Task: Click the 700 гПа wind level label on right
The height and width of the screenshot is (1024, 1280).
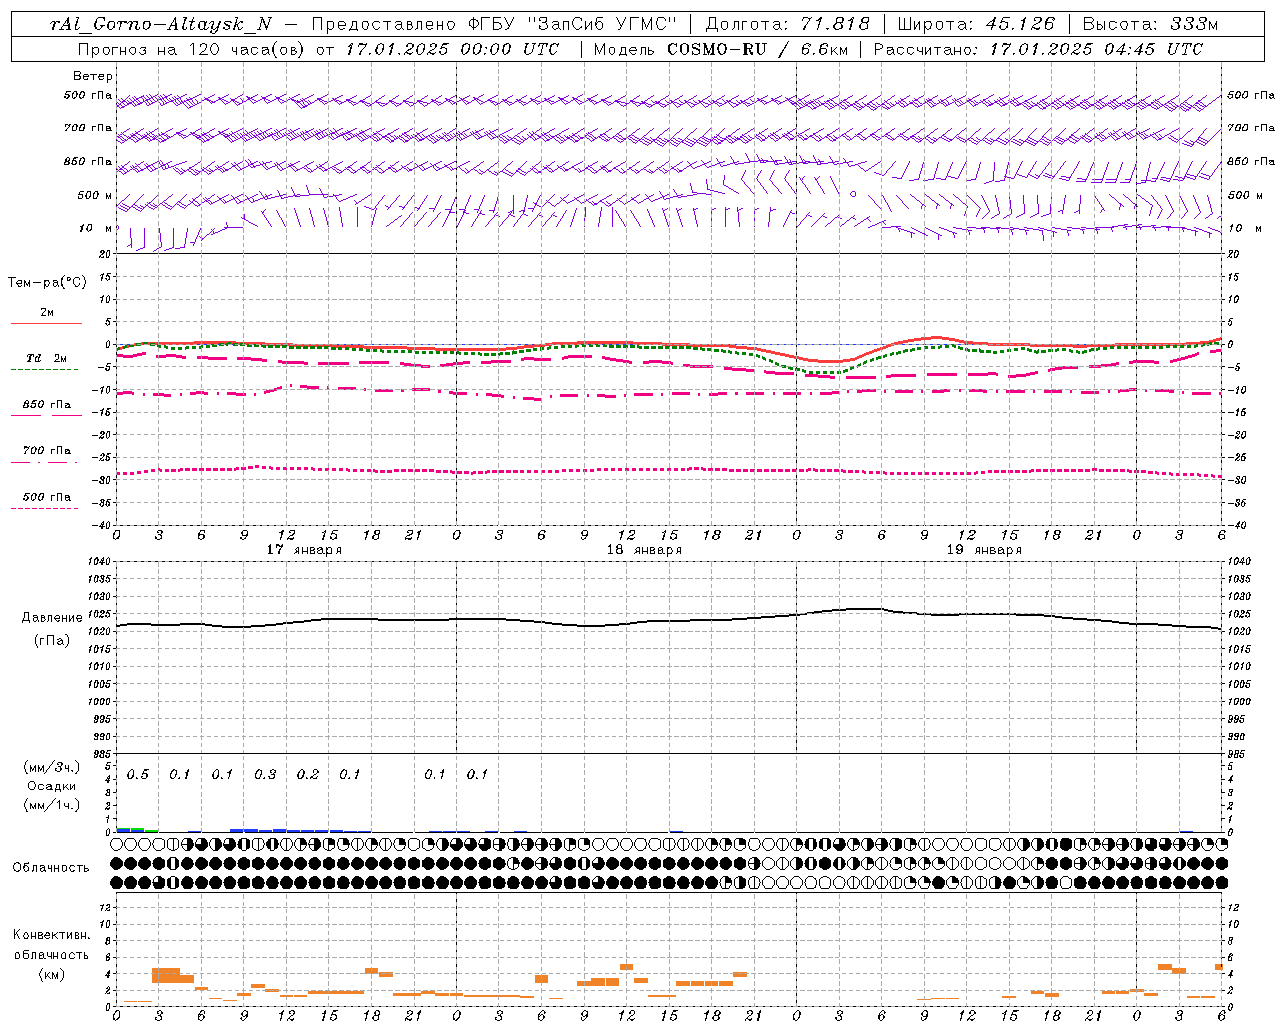Action: 1251,128
